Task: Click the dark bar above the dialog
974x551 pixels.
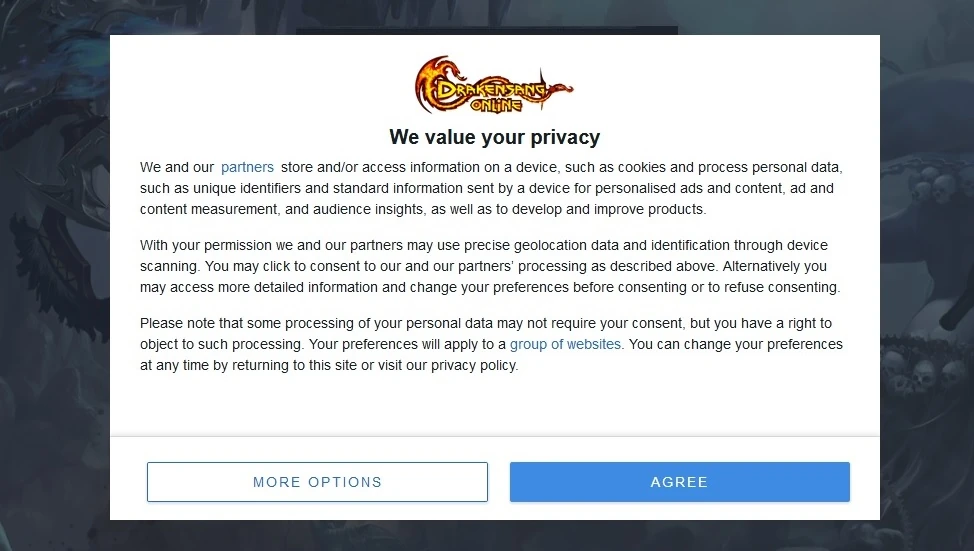Action: (x=486, y=30)
